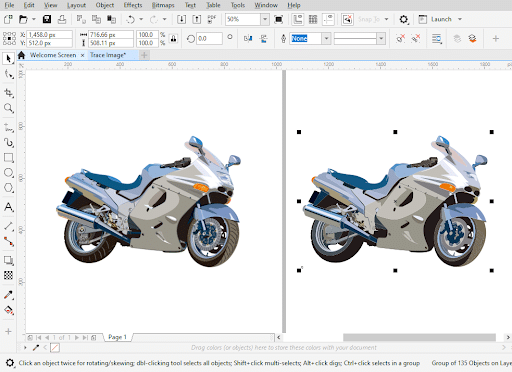The width and height of the screenshot is (512, 372).
Task: Toggle the snap off button
Action: (347, 19)
